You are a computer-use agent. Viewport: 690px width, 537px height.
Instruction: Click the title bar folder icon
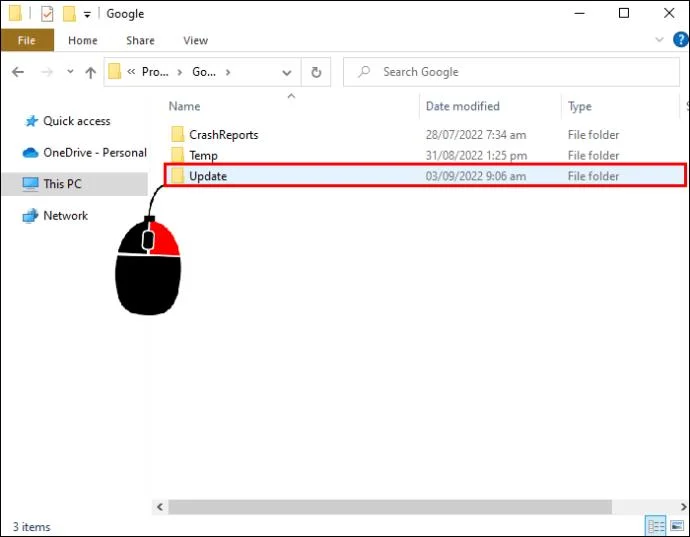click(15, 13)
